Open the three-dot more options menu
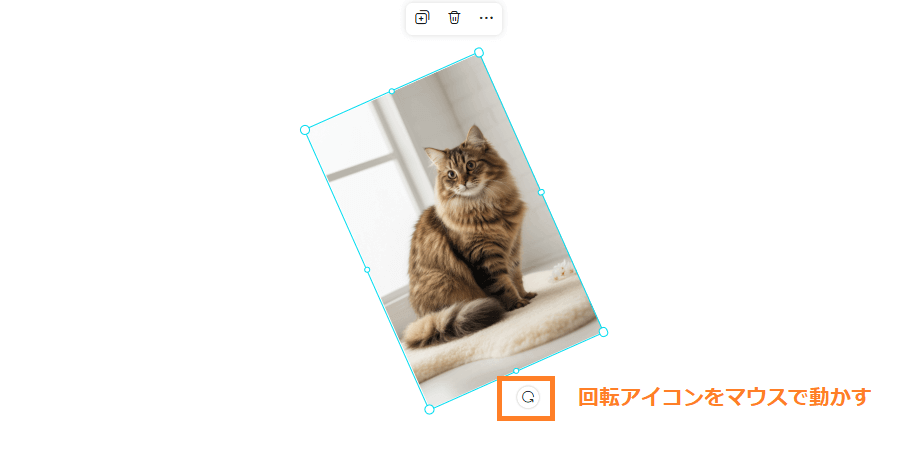 [x=486, y=18]
